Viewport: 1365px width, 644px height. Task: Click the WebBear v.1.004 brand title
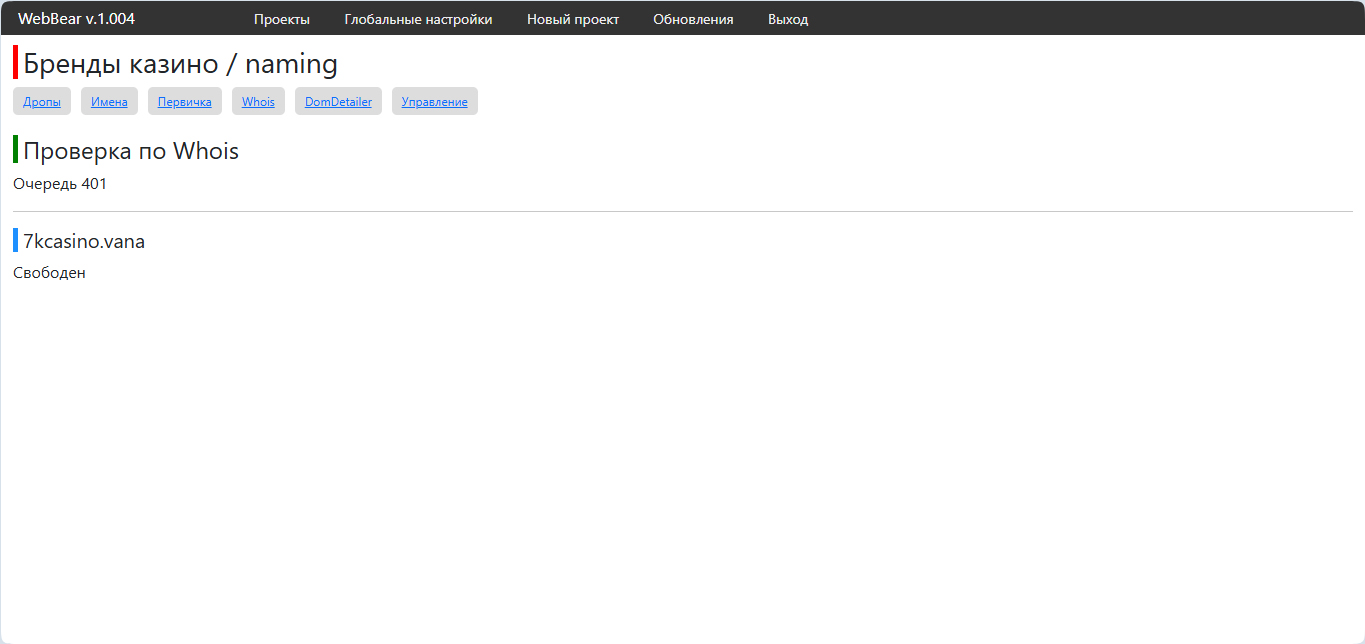[x=76, y=19]
